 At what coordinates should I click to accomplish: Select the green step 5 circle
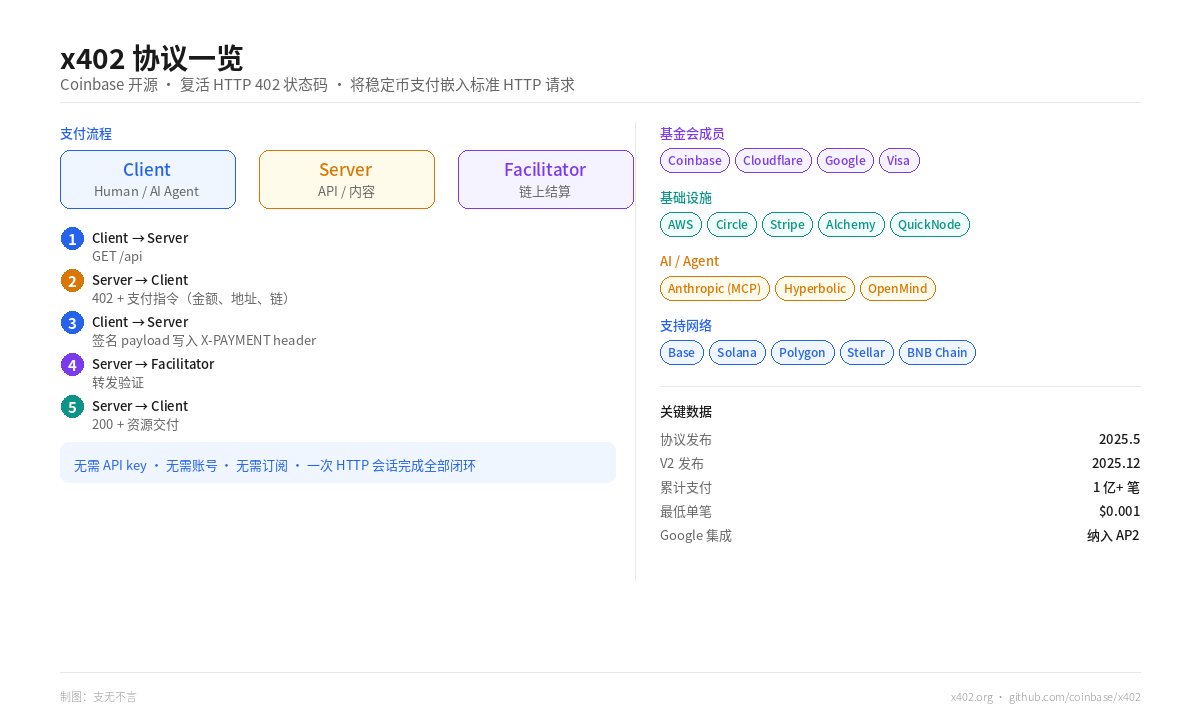72,406
